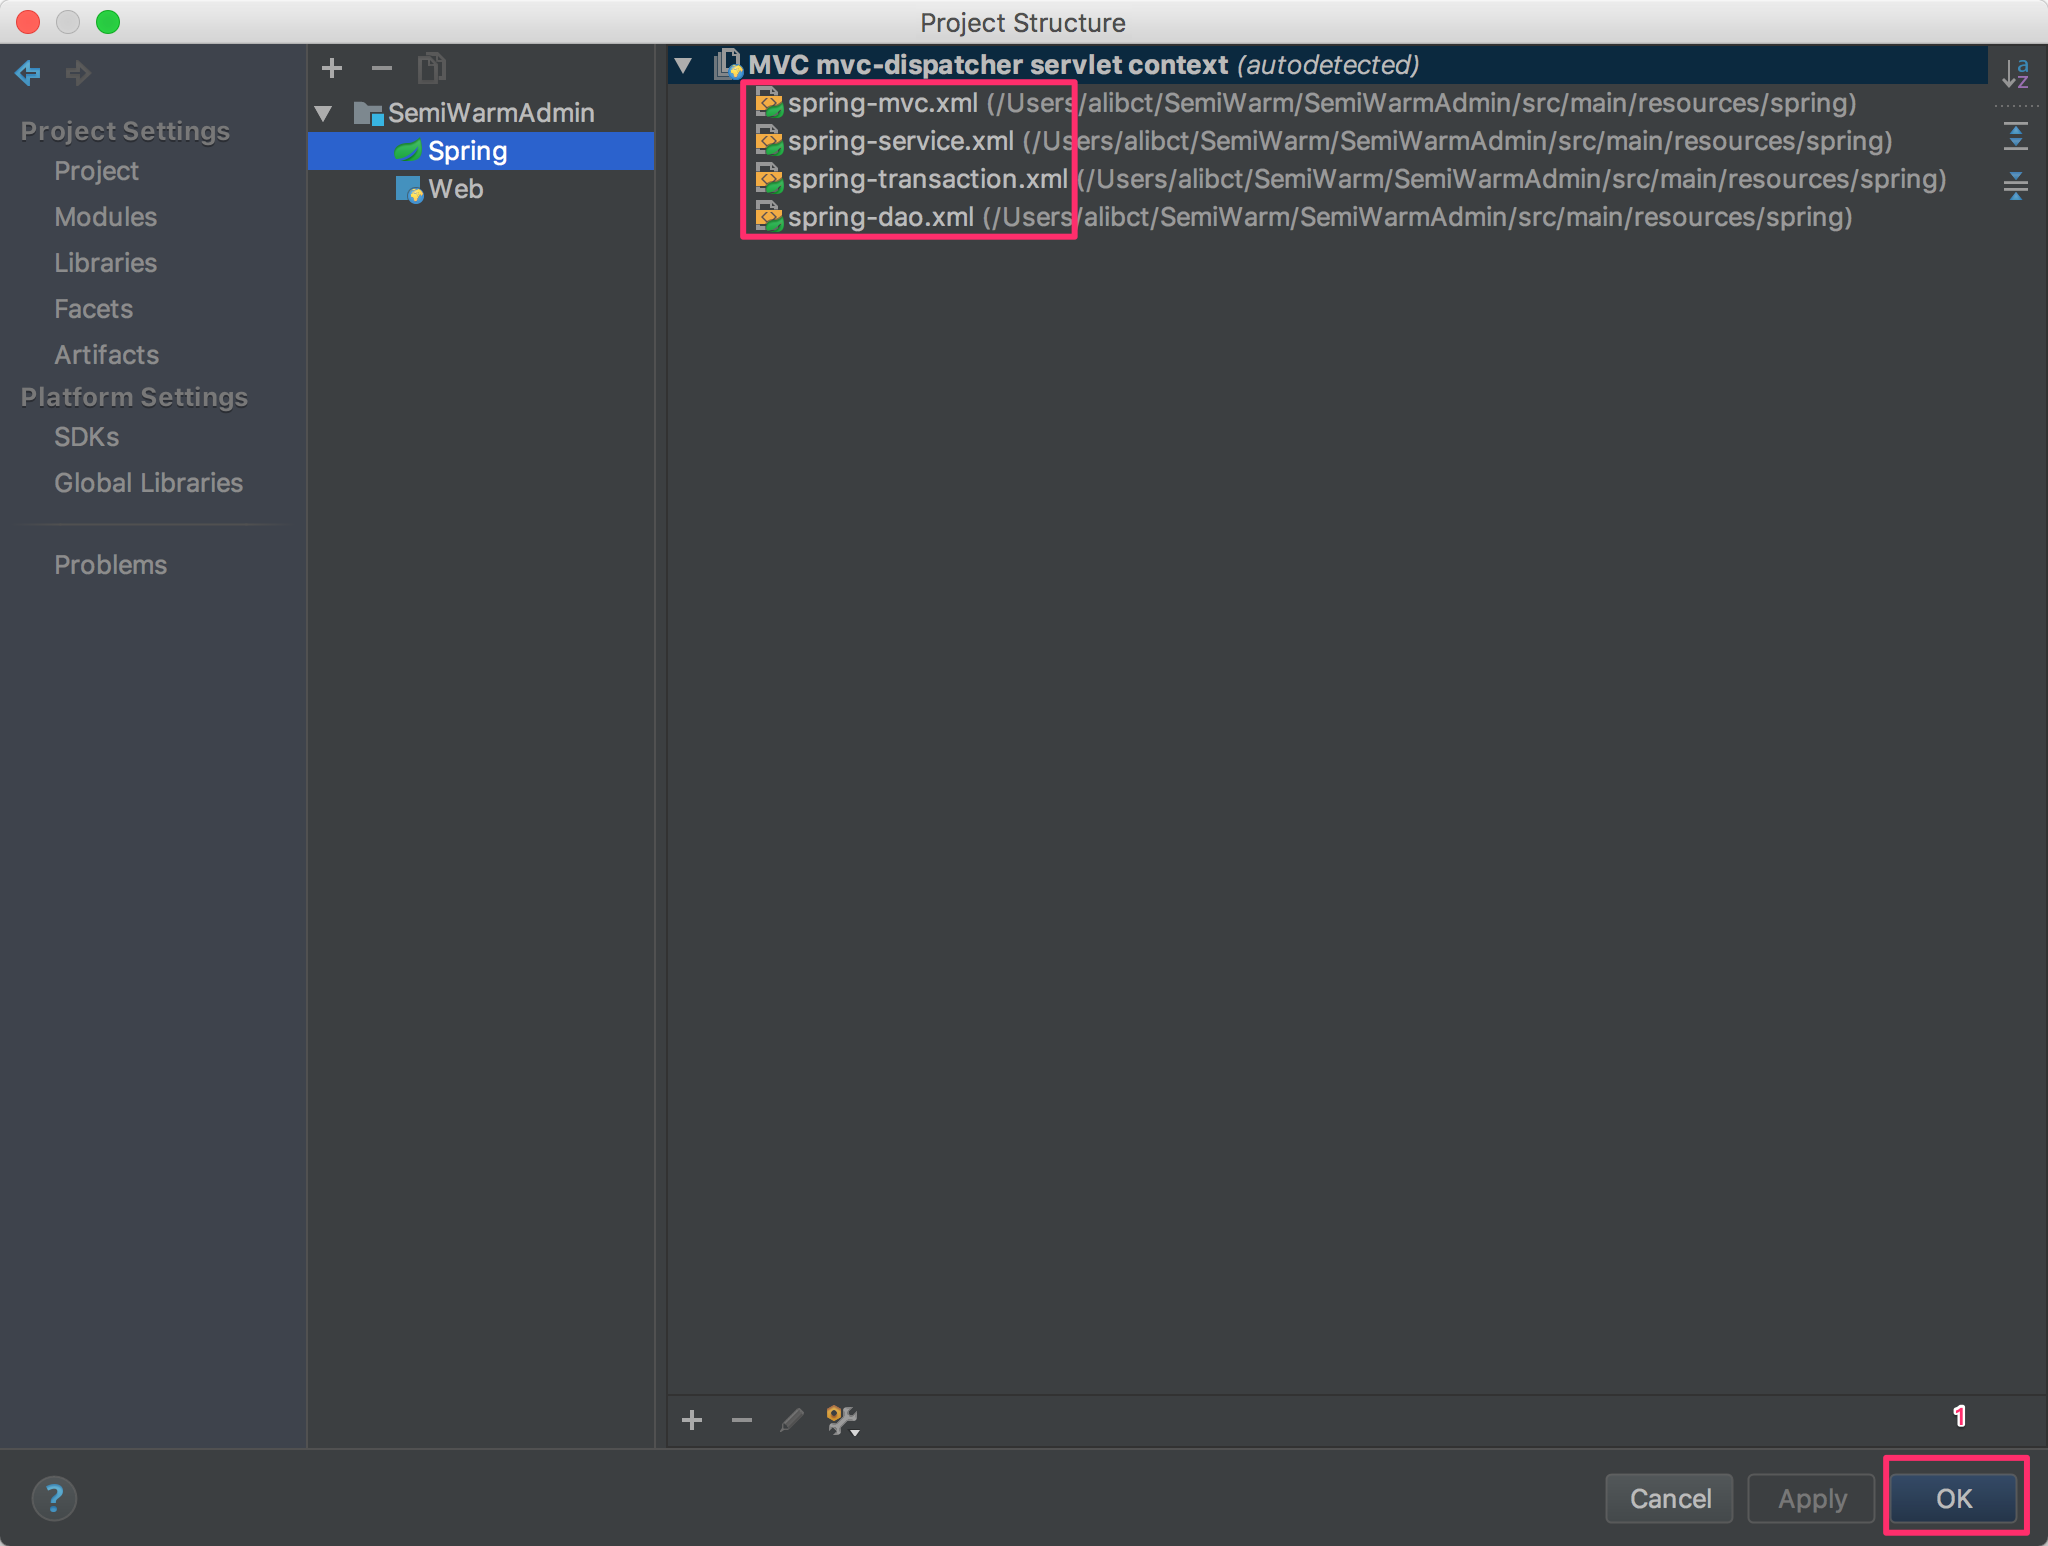Image resolution: width=2048 pixels, height=1546 pixels.
Task: Click the forward navigation arrow
Action: click(78, 72)
